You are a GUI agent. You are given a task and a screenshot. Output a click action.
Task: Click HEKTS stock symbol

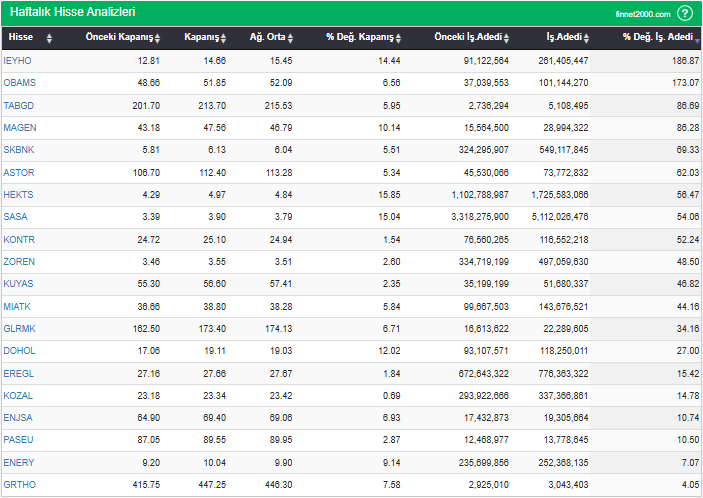point(19,194)
